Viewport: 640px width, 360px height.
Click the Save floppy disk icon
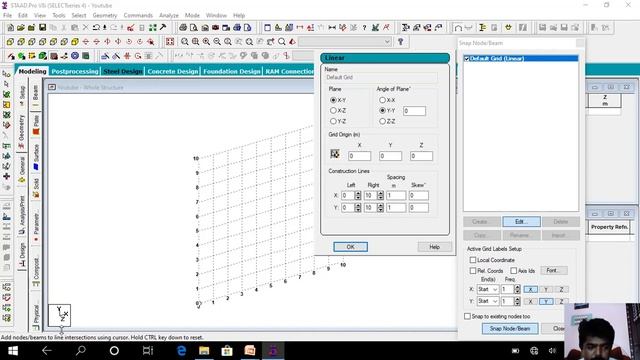click(x=42, y=28)
